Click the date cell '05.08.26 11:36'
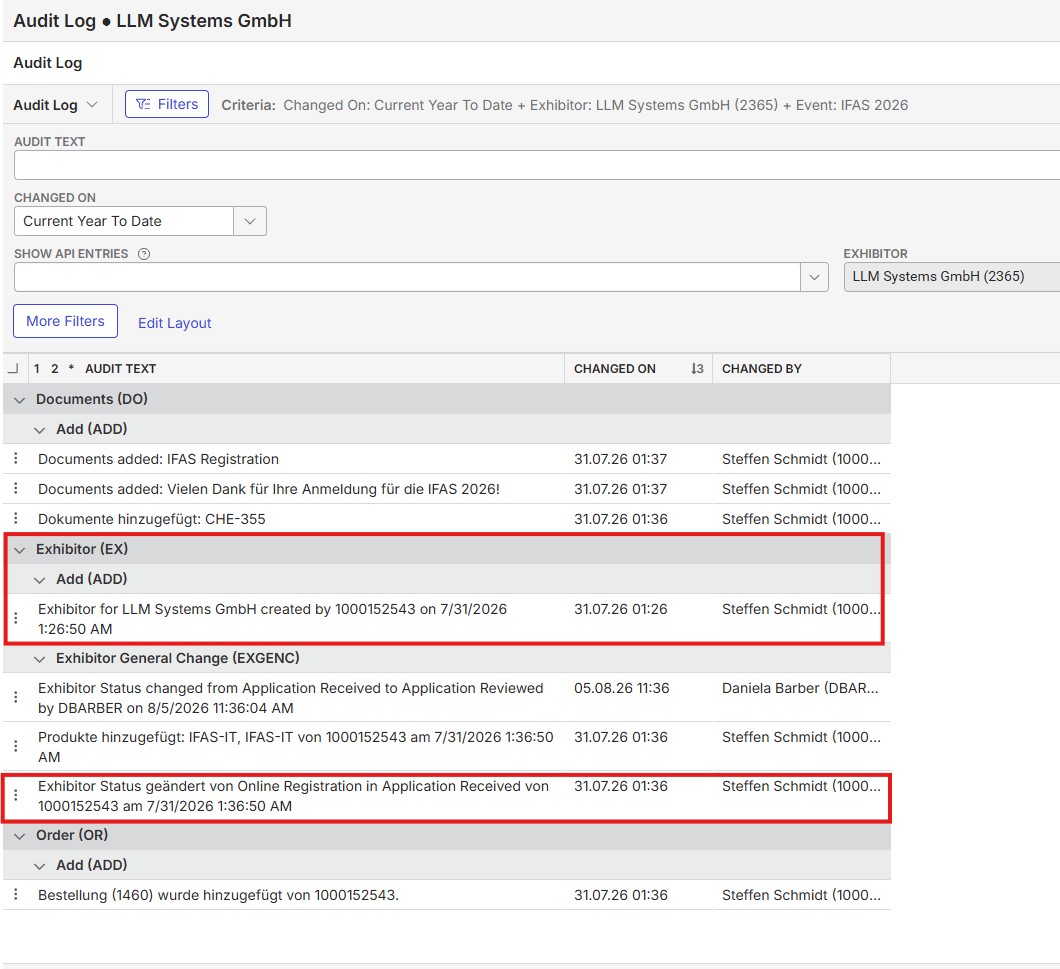The width and height of the screenshot is (1060, 969). [621, 688]
